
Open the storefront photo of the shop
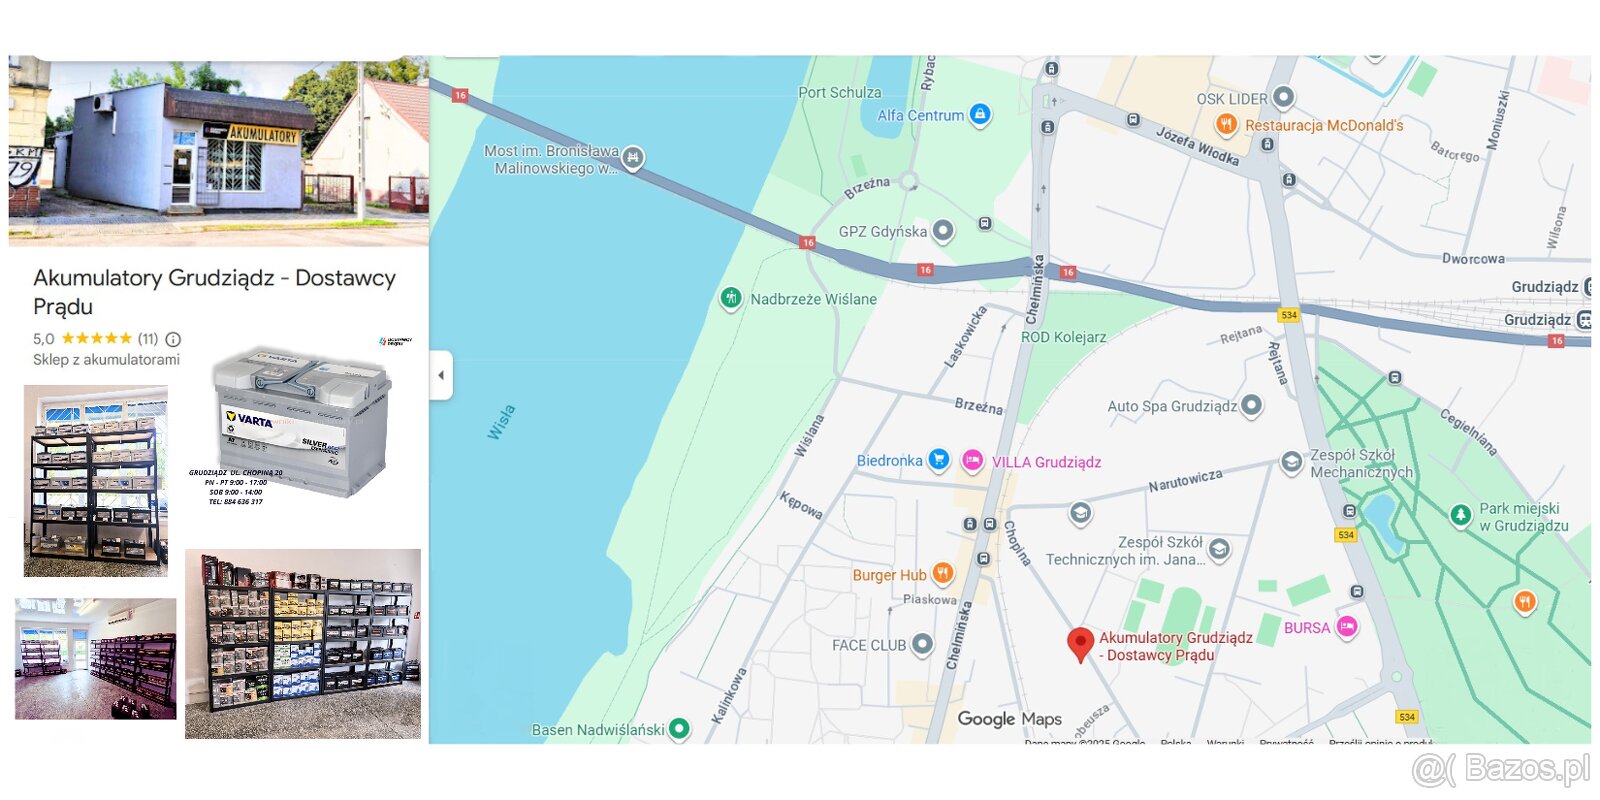point(218,150)
